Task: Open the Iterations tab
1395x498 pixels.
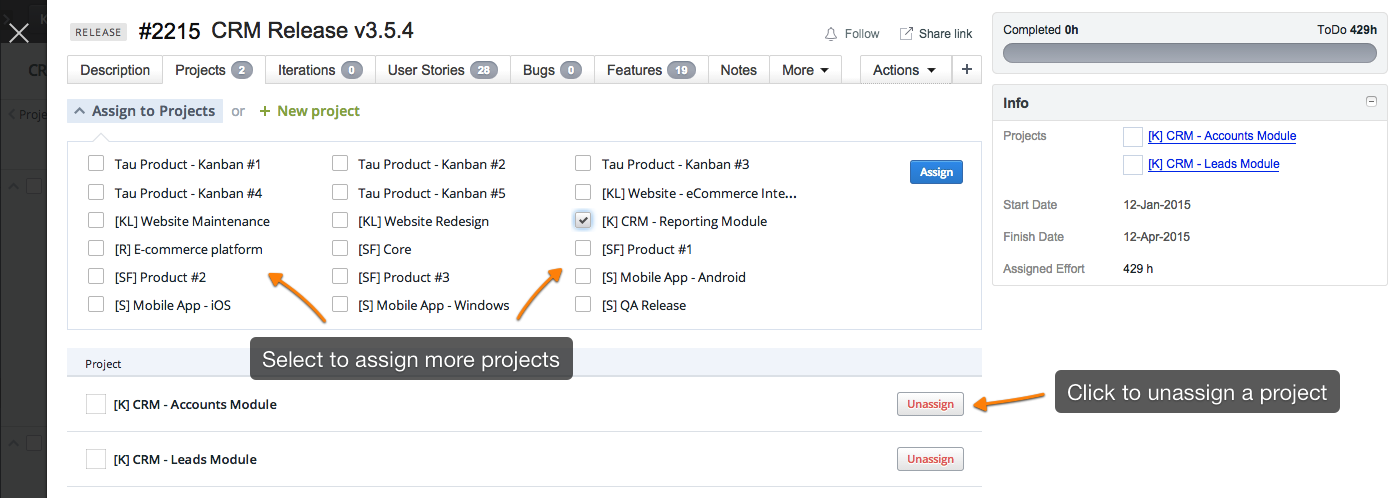Action: pos(320,70)
